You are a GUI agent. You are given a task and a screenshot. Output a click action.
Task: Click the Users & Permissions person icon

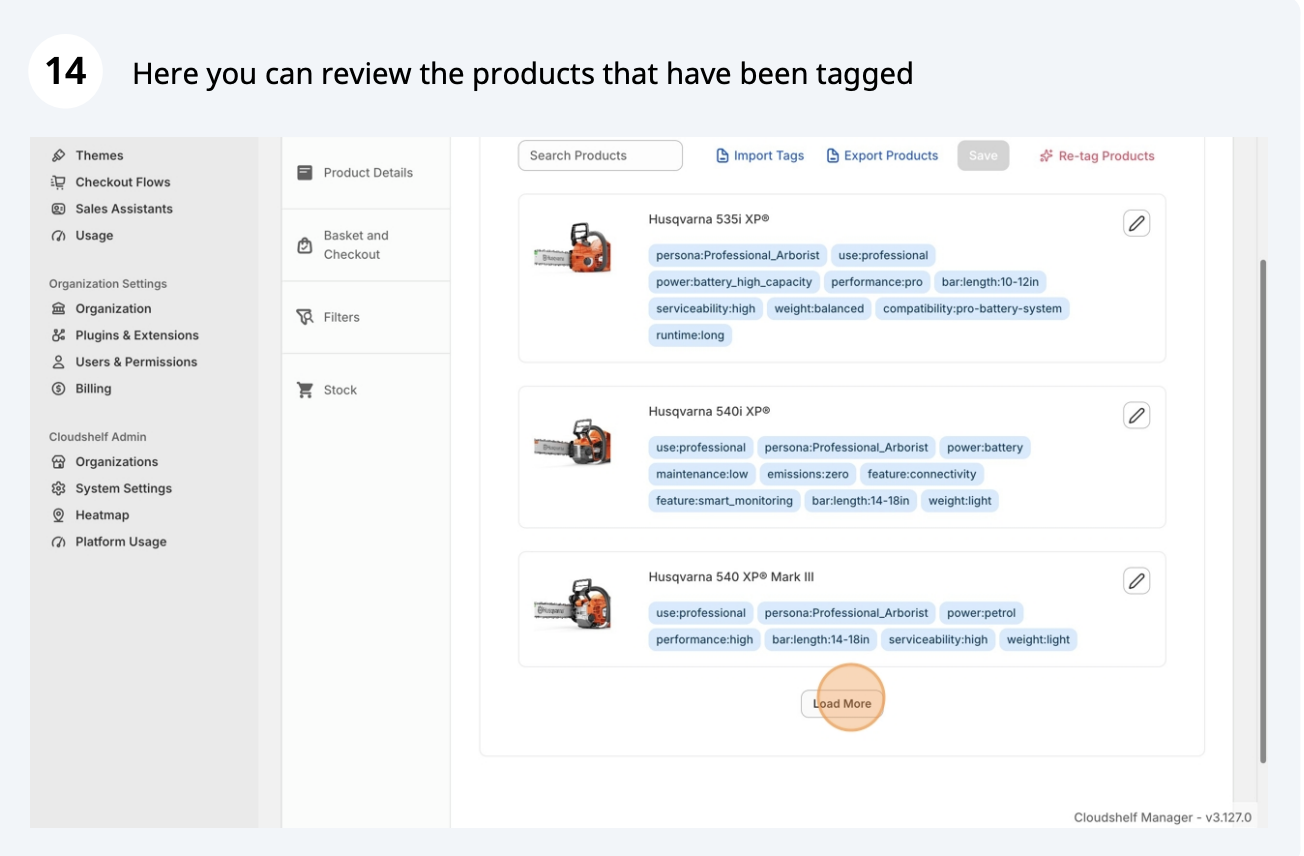click(x=58, y=362)
